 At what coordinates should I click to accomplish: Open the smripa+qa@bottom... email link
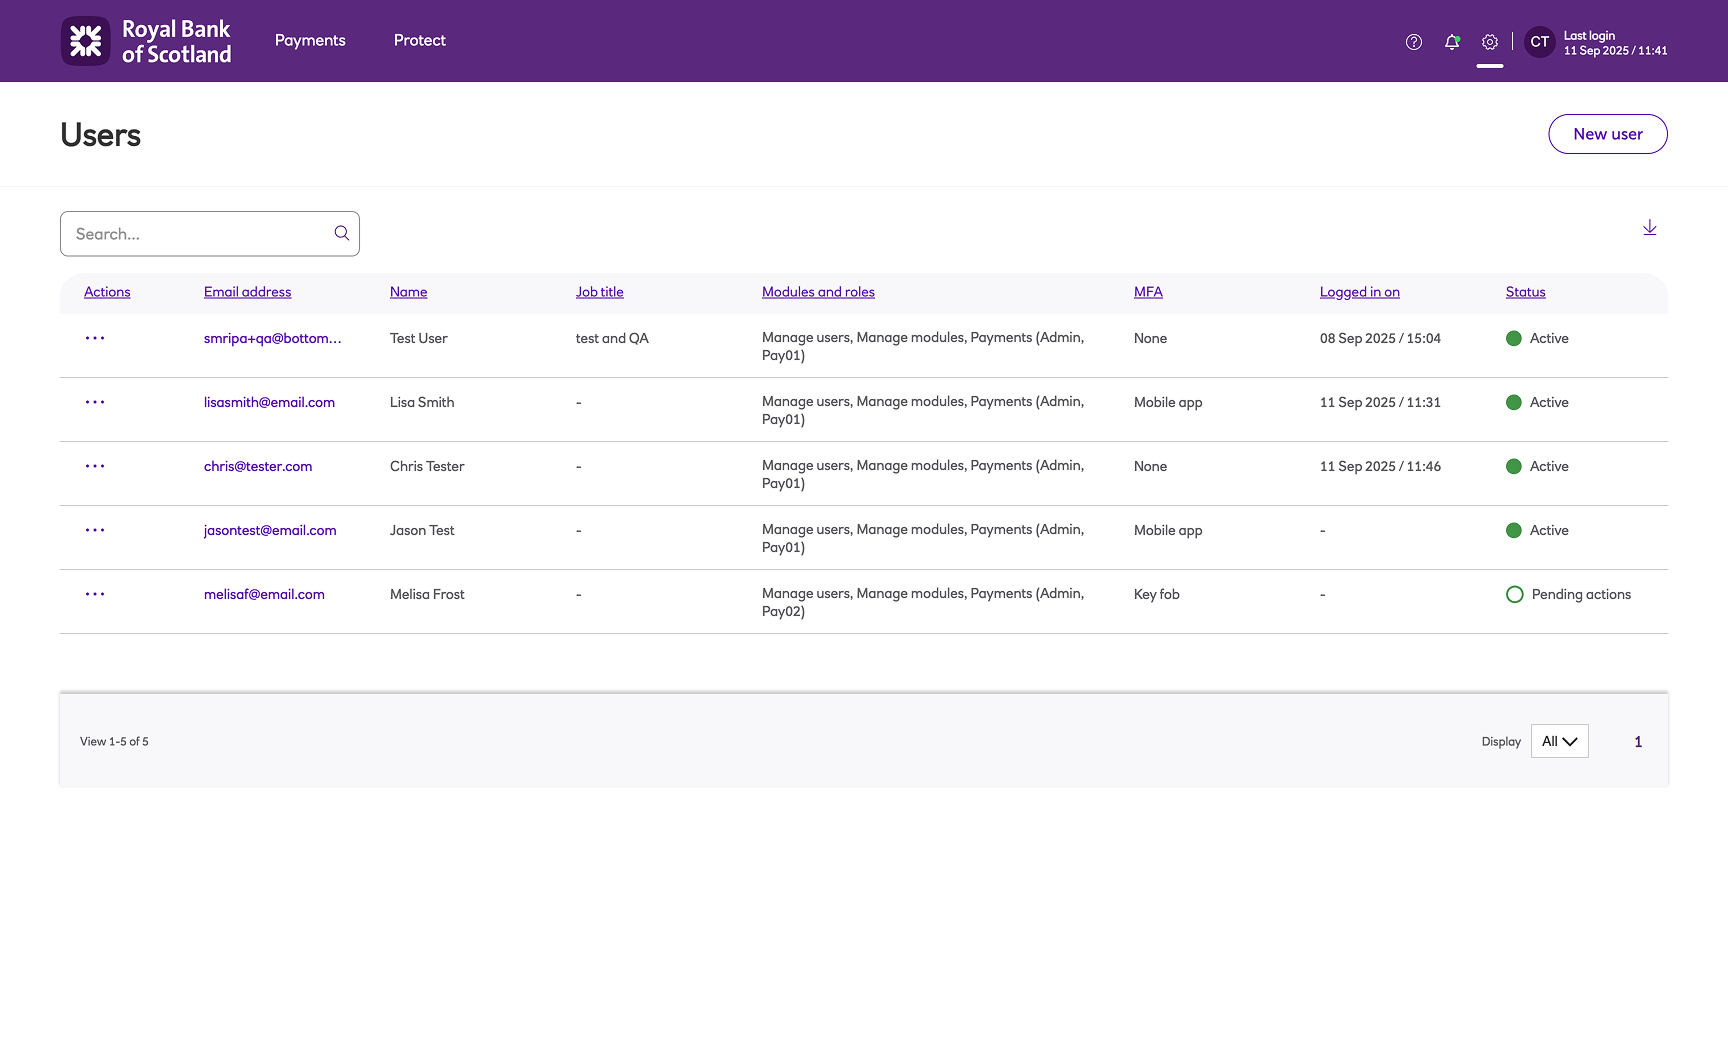[273, 338]
